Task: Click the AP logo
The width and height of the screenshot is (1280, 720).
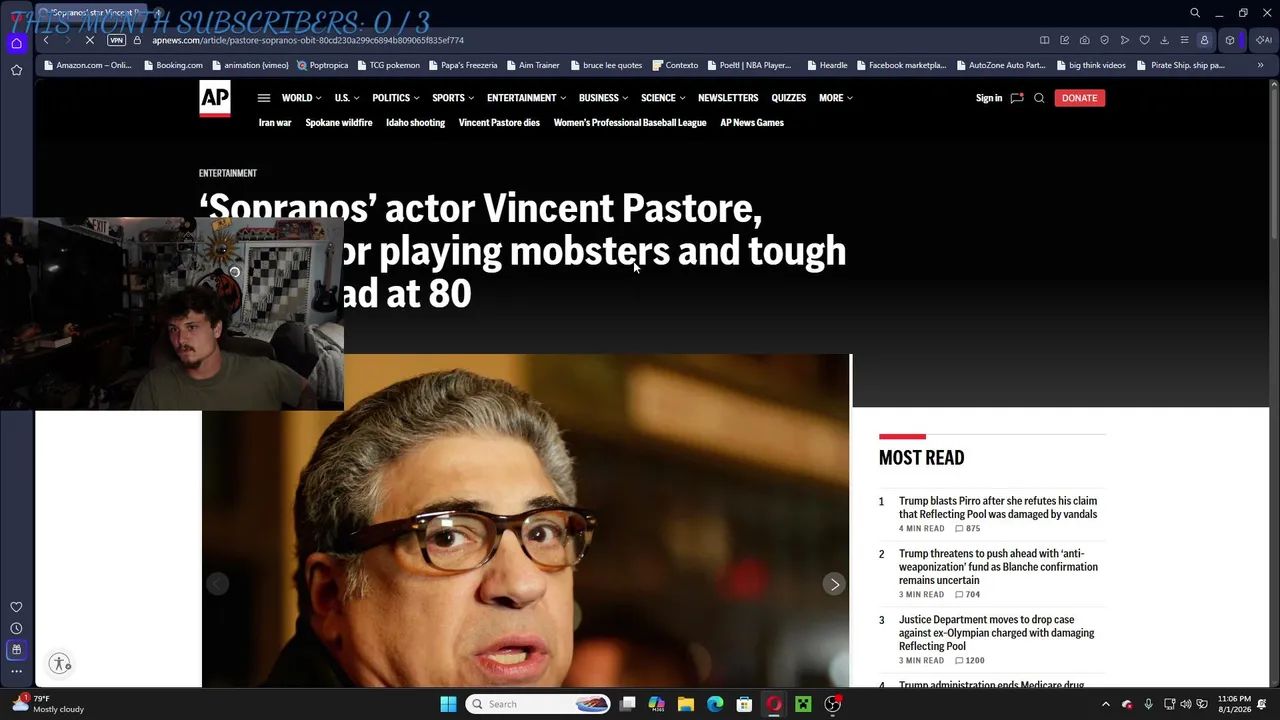Action: click(x=215, y=98)
